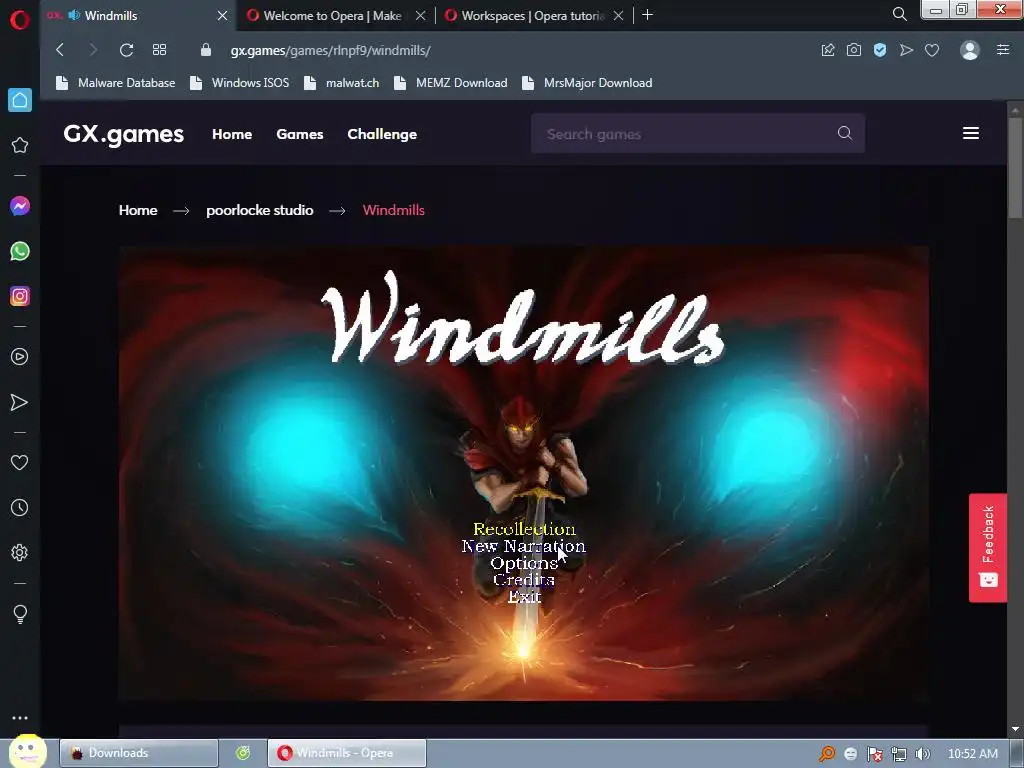Open sidebar settings gear

tap(20, 552)
